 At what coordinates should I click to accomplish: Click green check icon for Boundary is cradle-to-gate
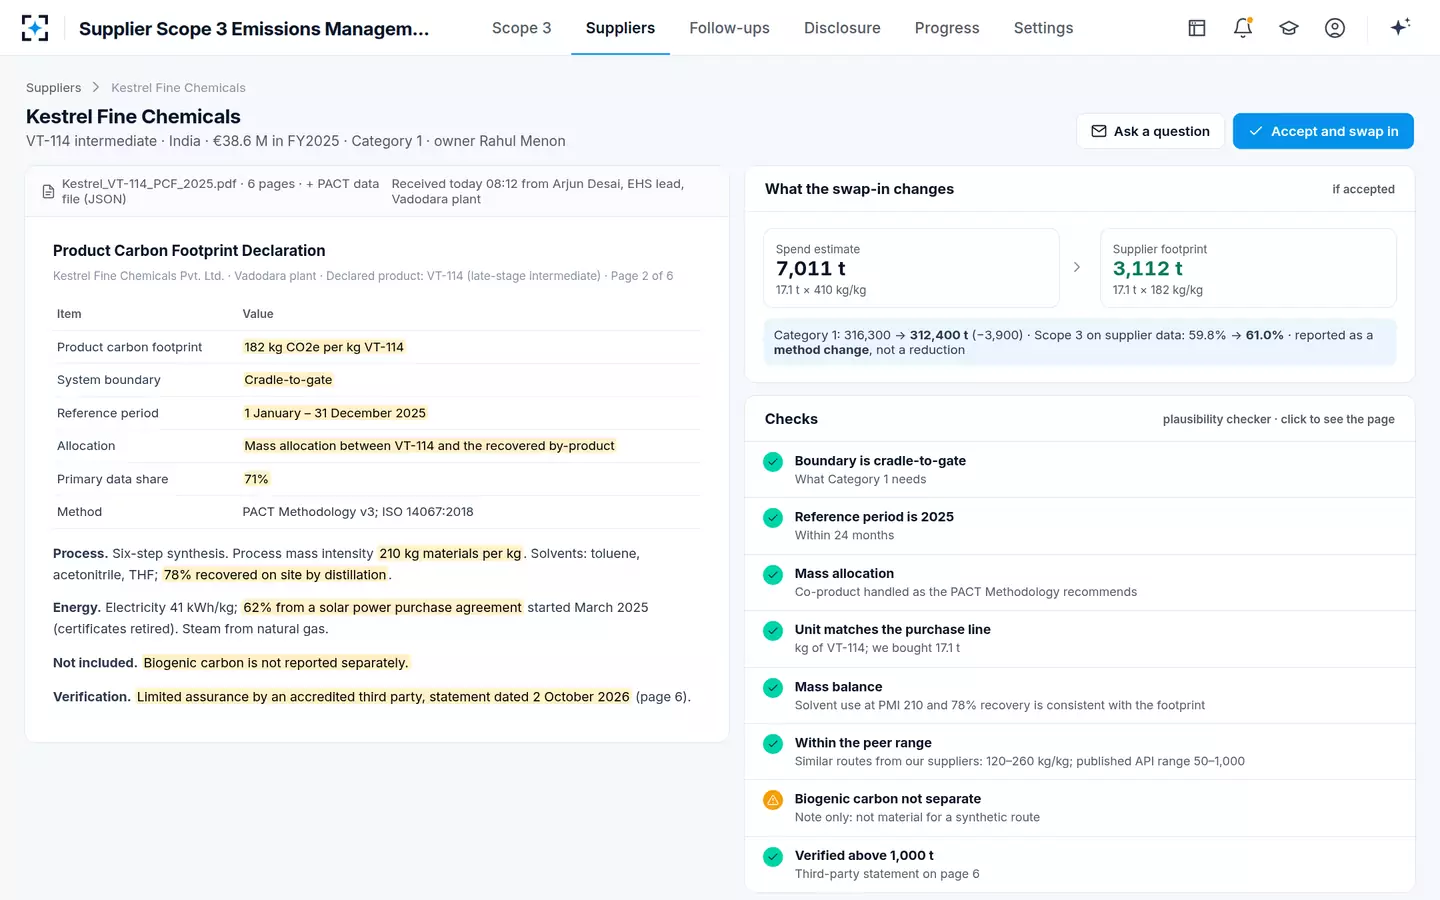pyautogui.click(x=773, y=462)
